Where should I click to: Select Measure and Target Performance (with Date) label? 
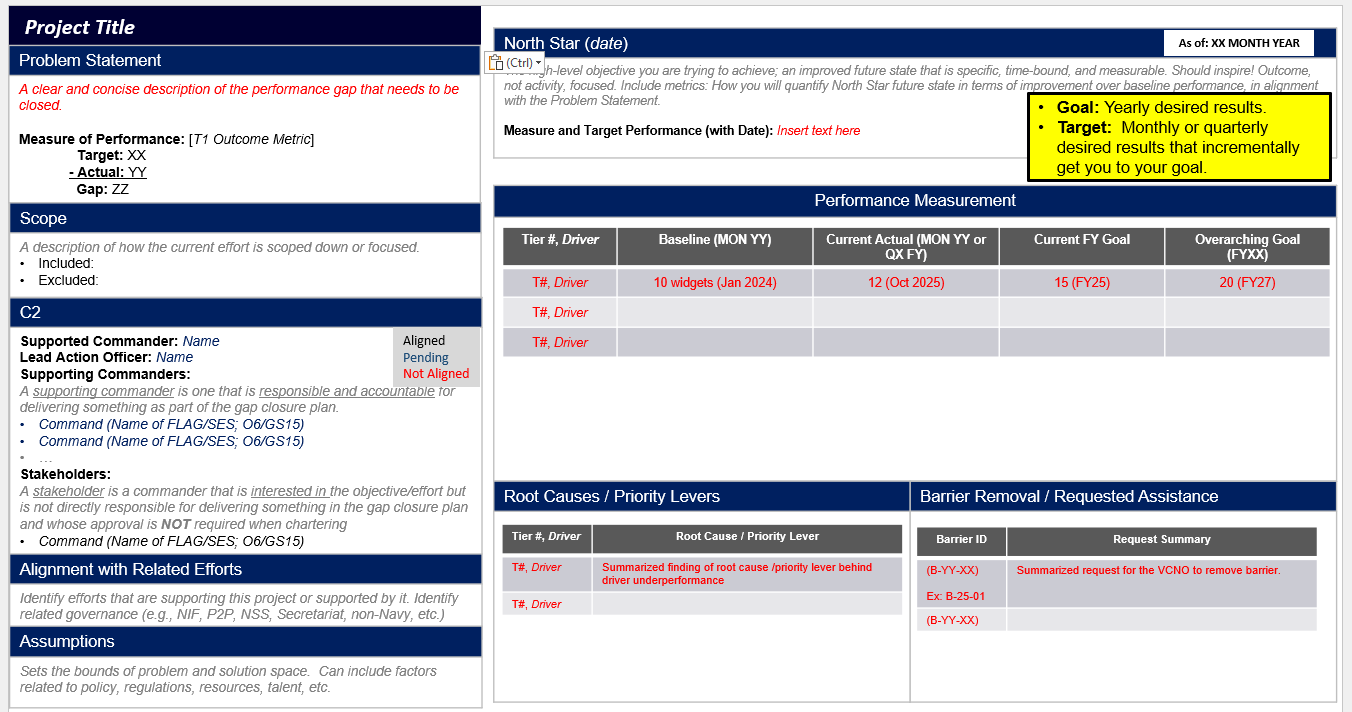638,131
